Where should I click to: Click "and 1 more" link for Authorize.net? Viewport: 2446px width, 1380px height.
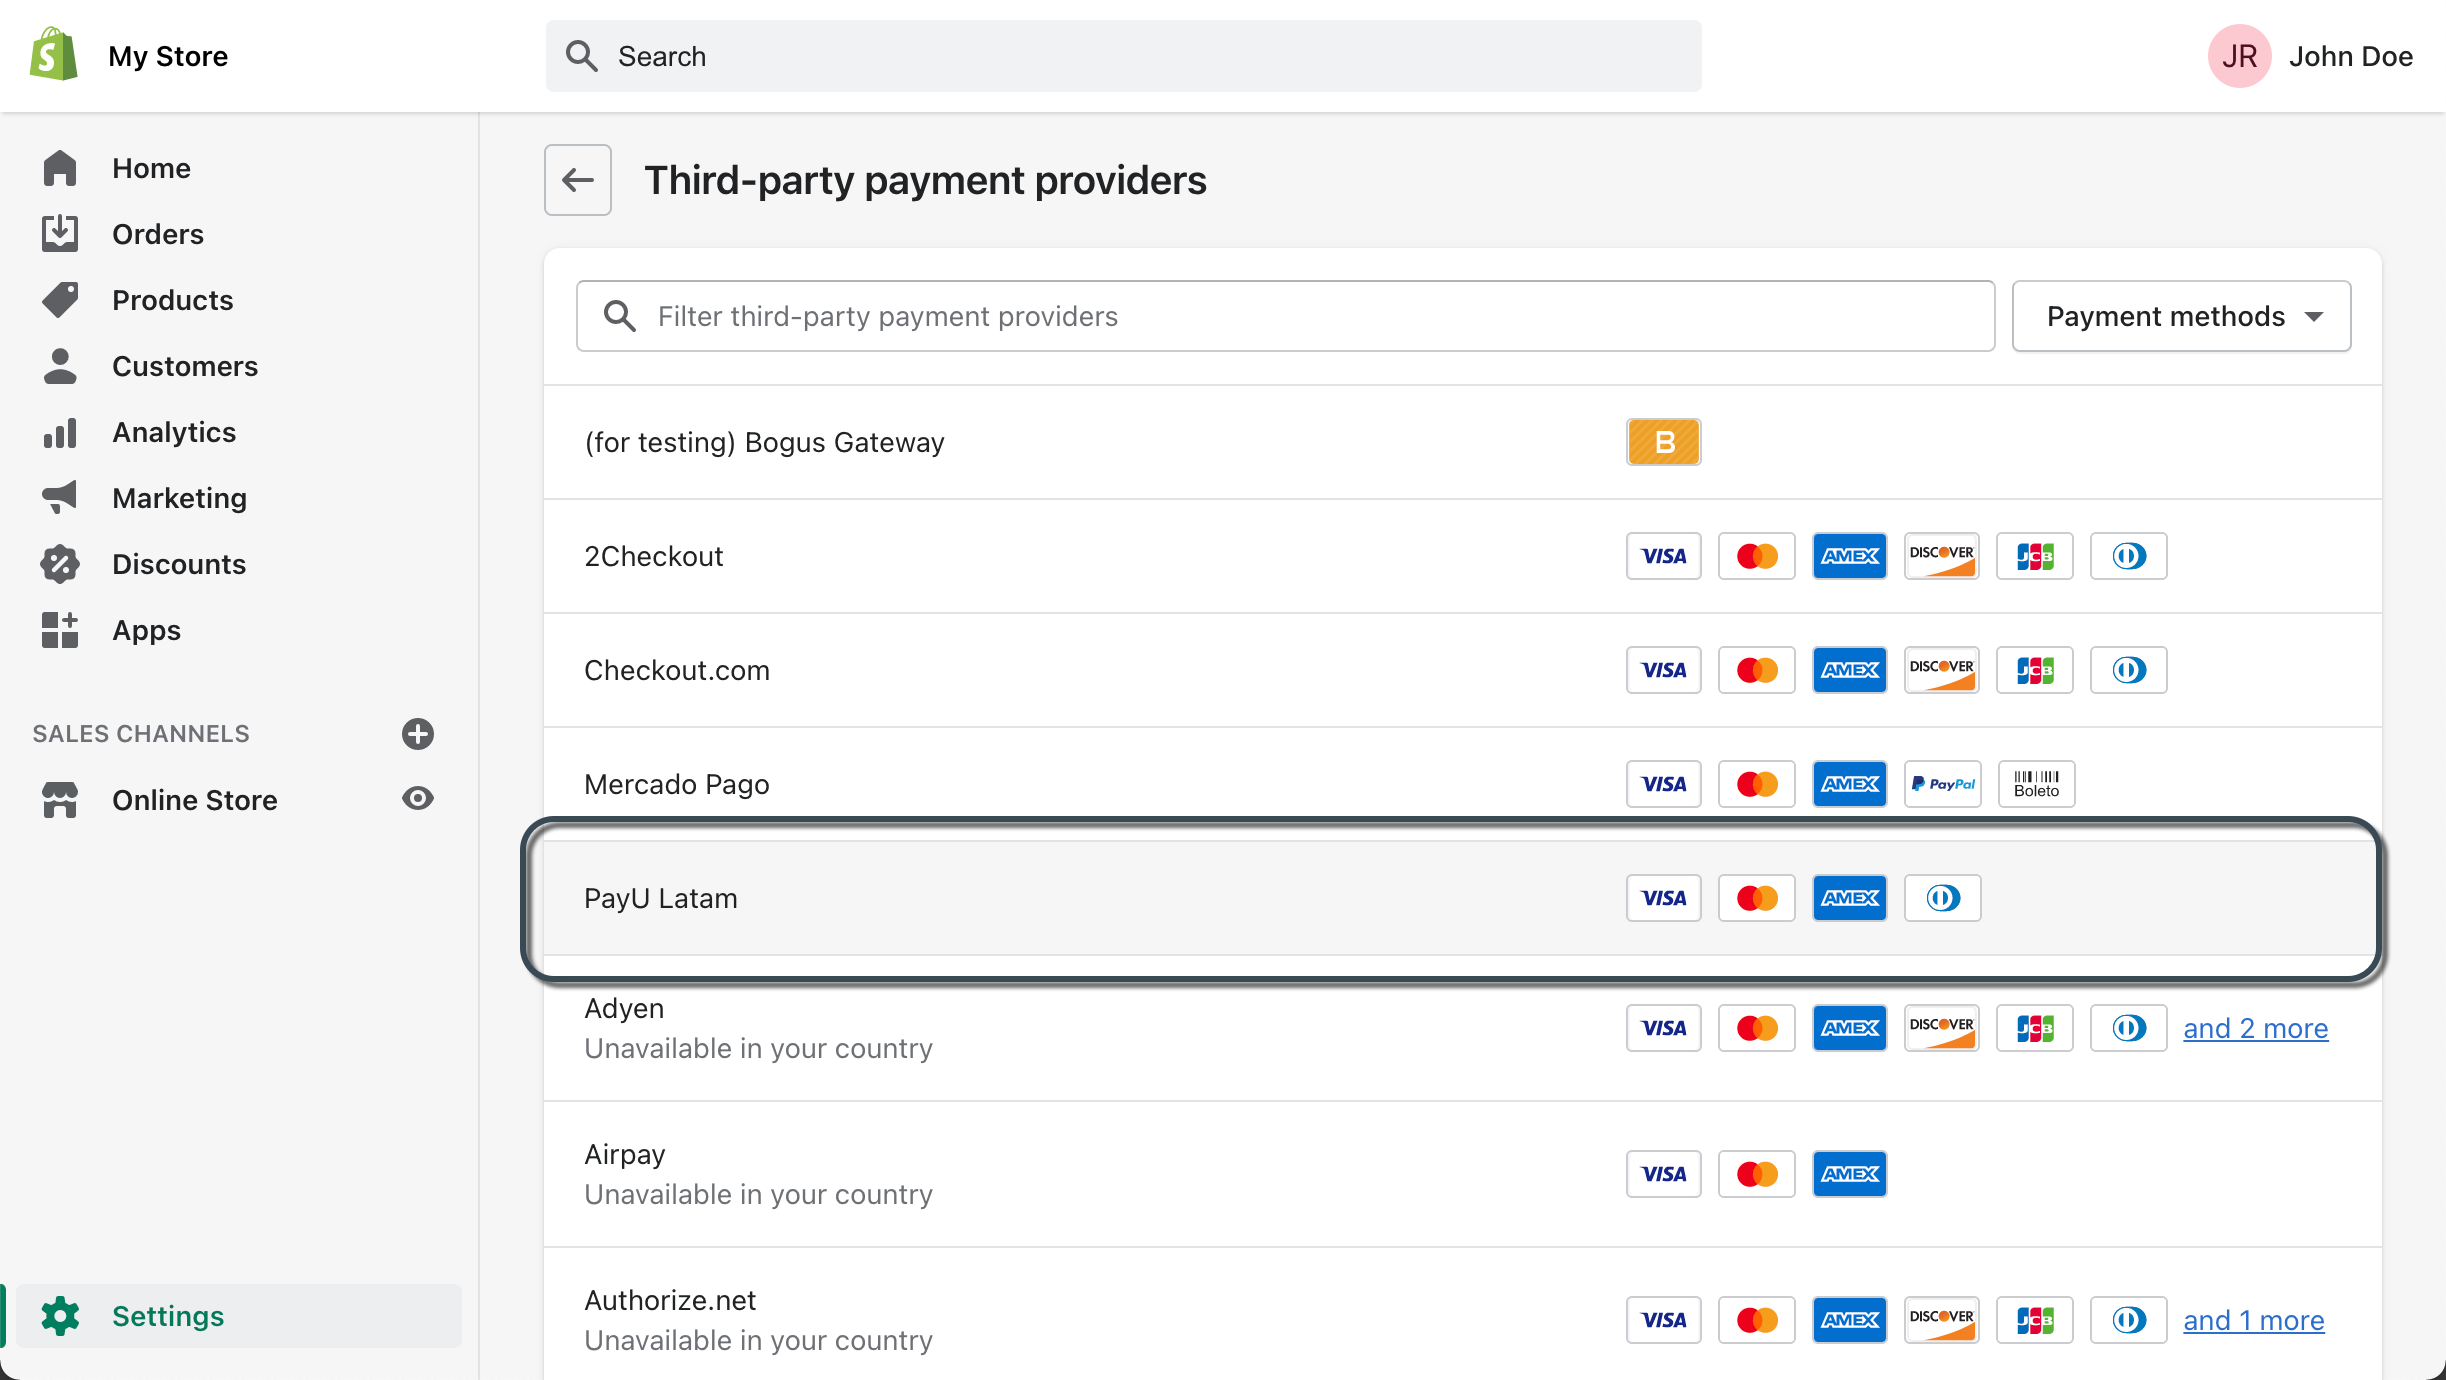[2253, 1320]
